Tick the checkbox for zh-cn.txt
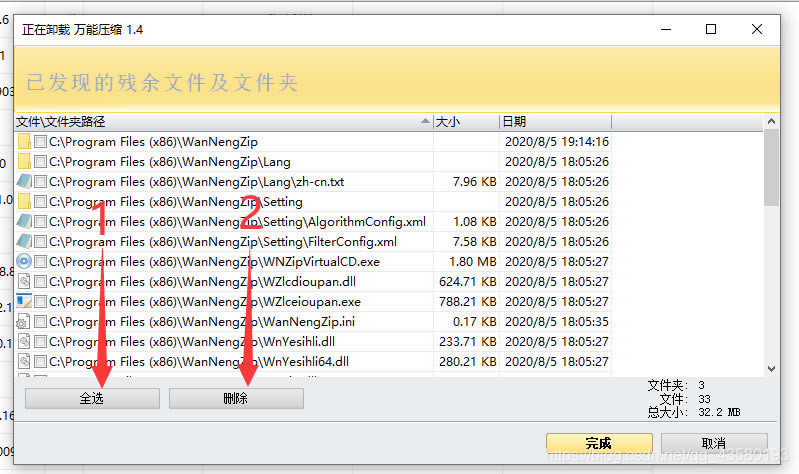Viewport: 799px width, 474px height. 40,181
